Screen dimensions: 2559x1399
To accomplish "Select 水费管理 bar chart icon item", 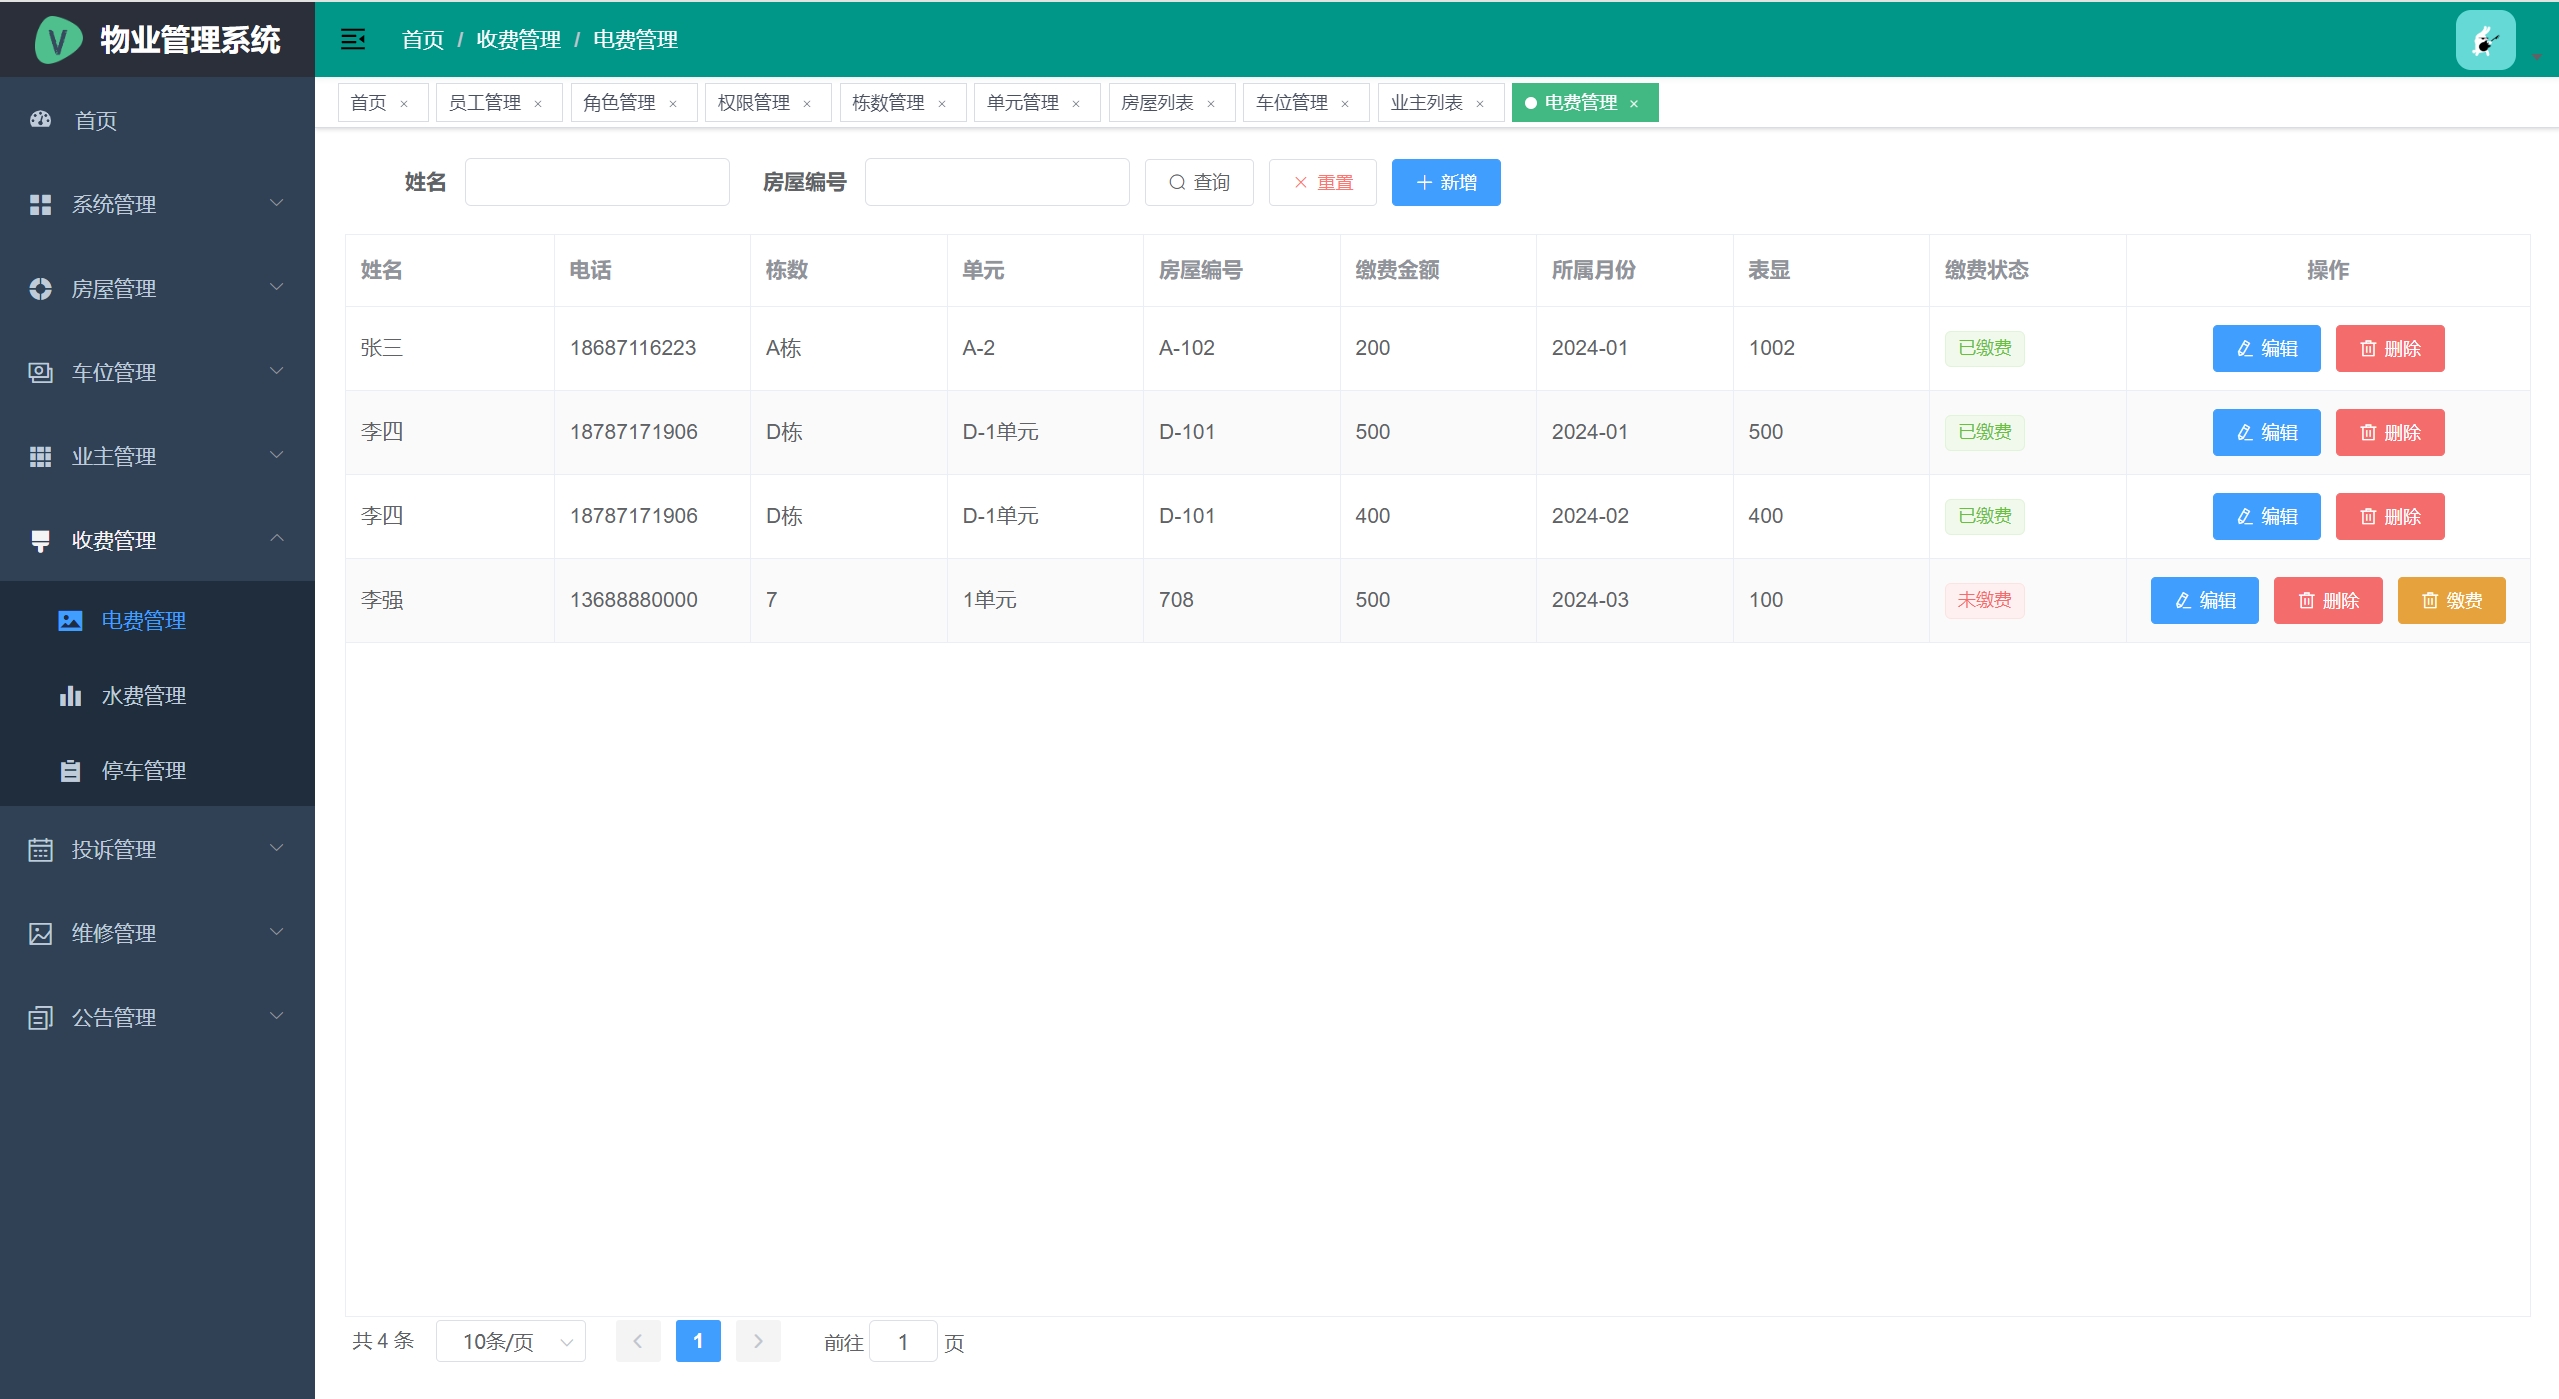I will (70, 696).
